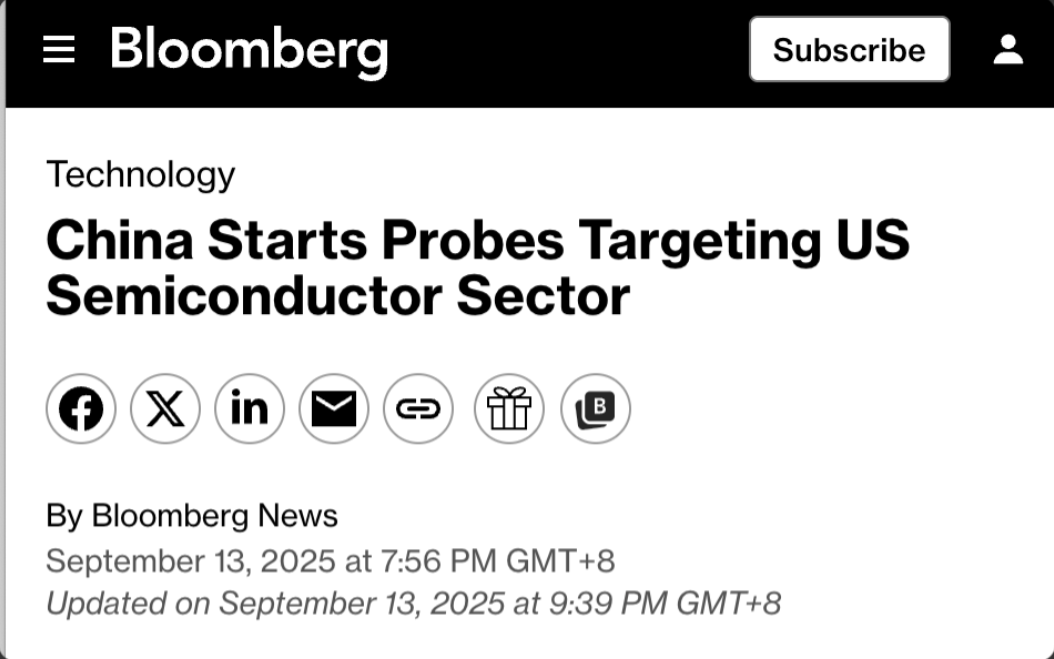Open the Technology section link

click(140, 175)
